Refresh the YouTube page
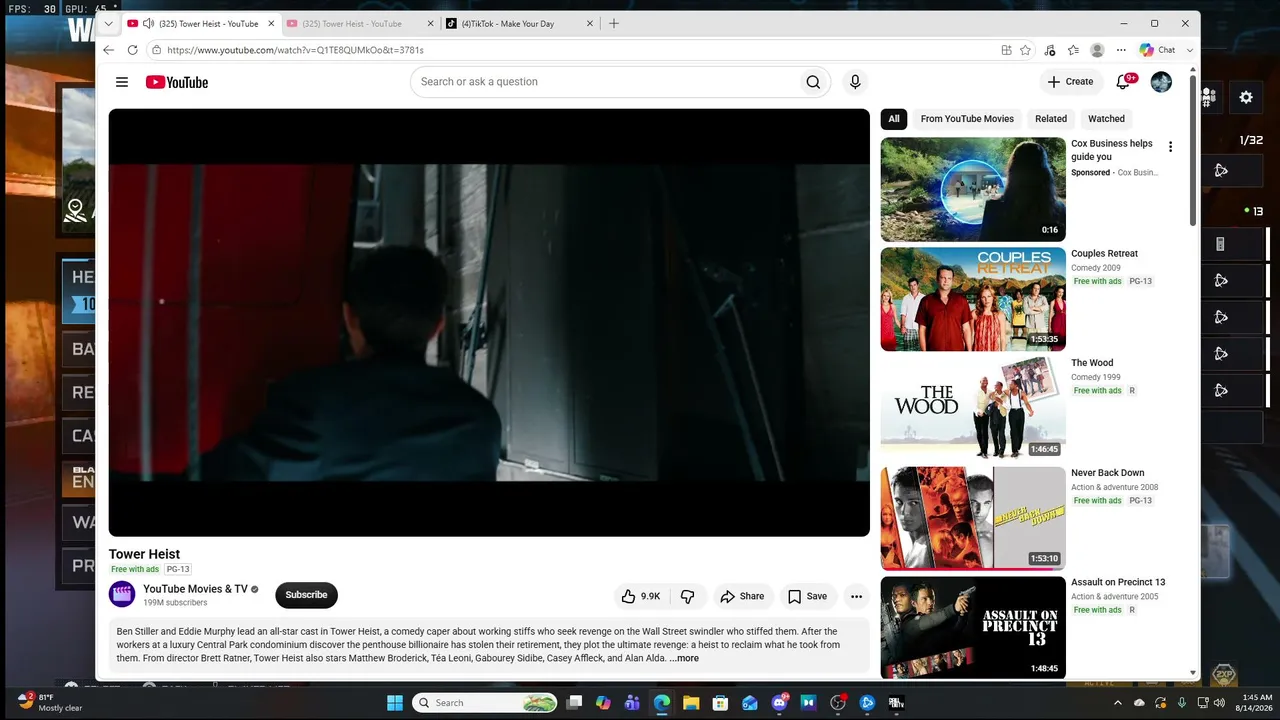Screen dimensions: 1280x720 point(132,50)
